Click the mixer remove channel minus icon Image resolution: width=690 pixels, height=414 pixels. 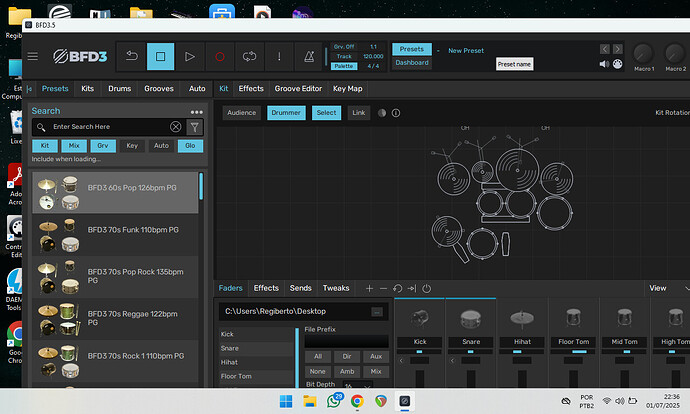(383, 289)
